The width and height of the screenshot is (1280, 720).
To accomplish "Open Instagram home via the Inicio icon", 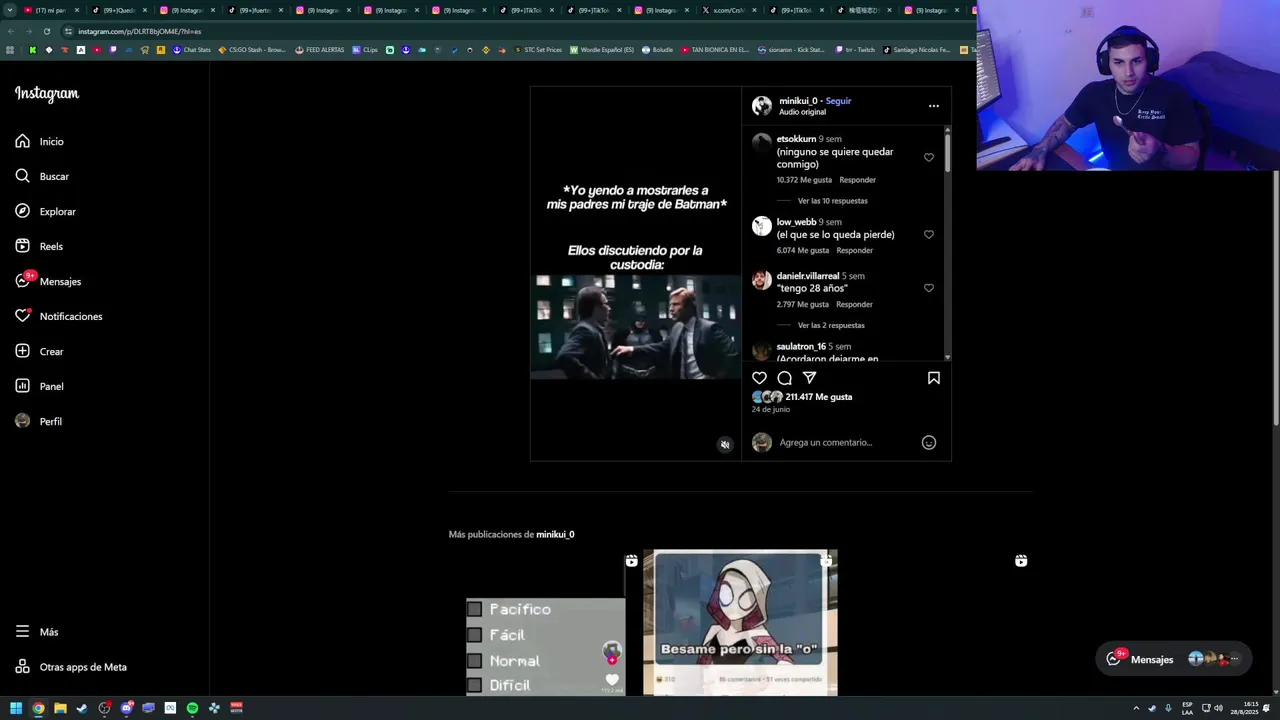I will pyautogui.click(x=22, y=141).
